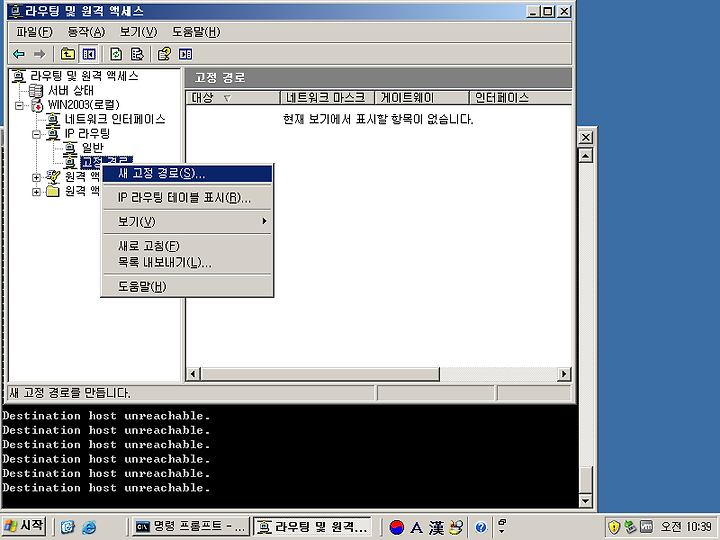The image size is (720, 540).
Task: Toggle the console tree show/hide icon
Action: (89, 54)
